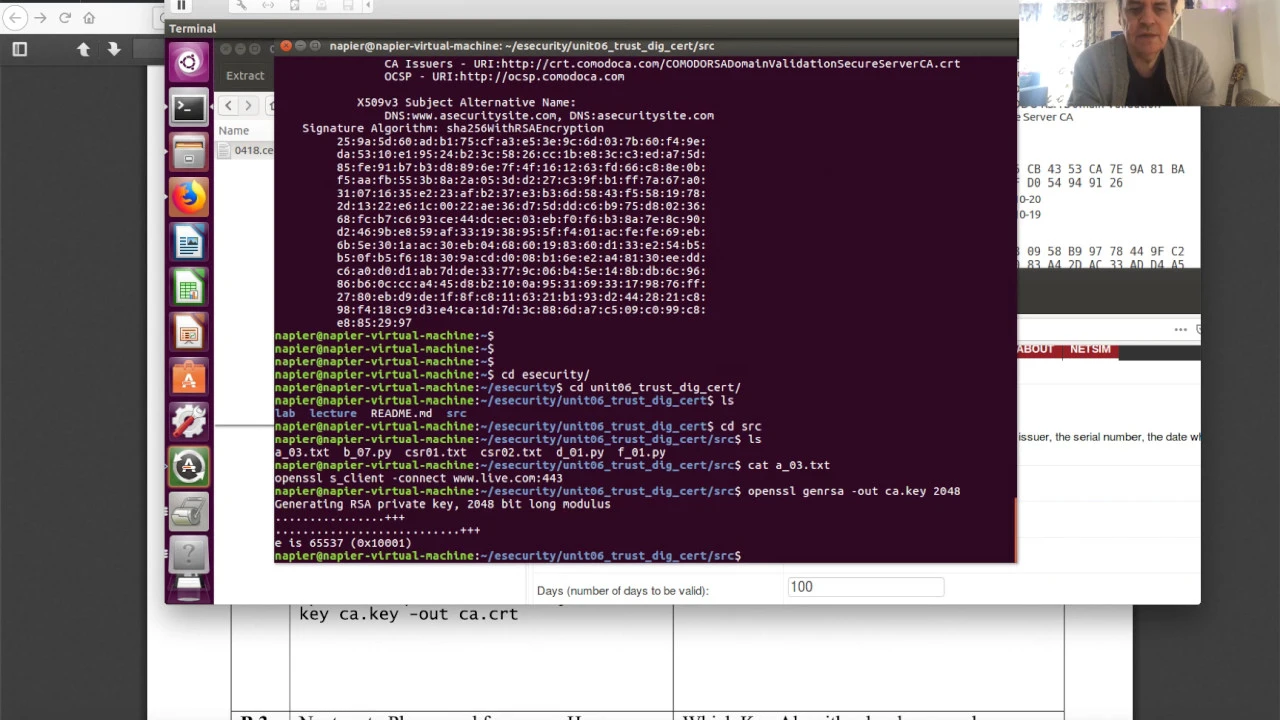Click the 'cat a_03.txt' command line
The width and height of the screenshot is (1280, 720).
789,465
